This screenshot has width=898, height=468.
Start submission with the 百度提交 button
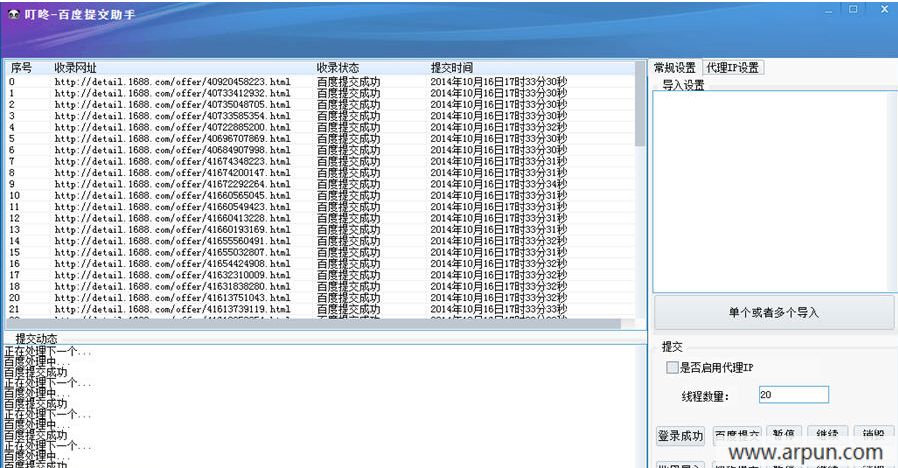[738, 436]
